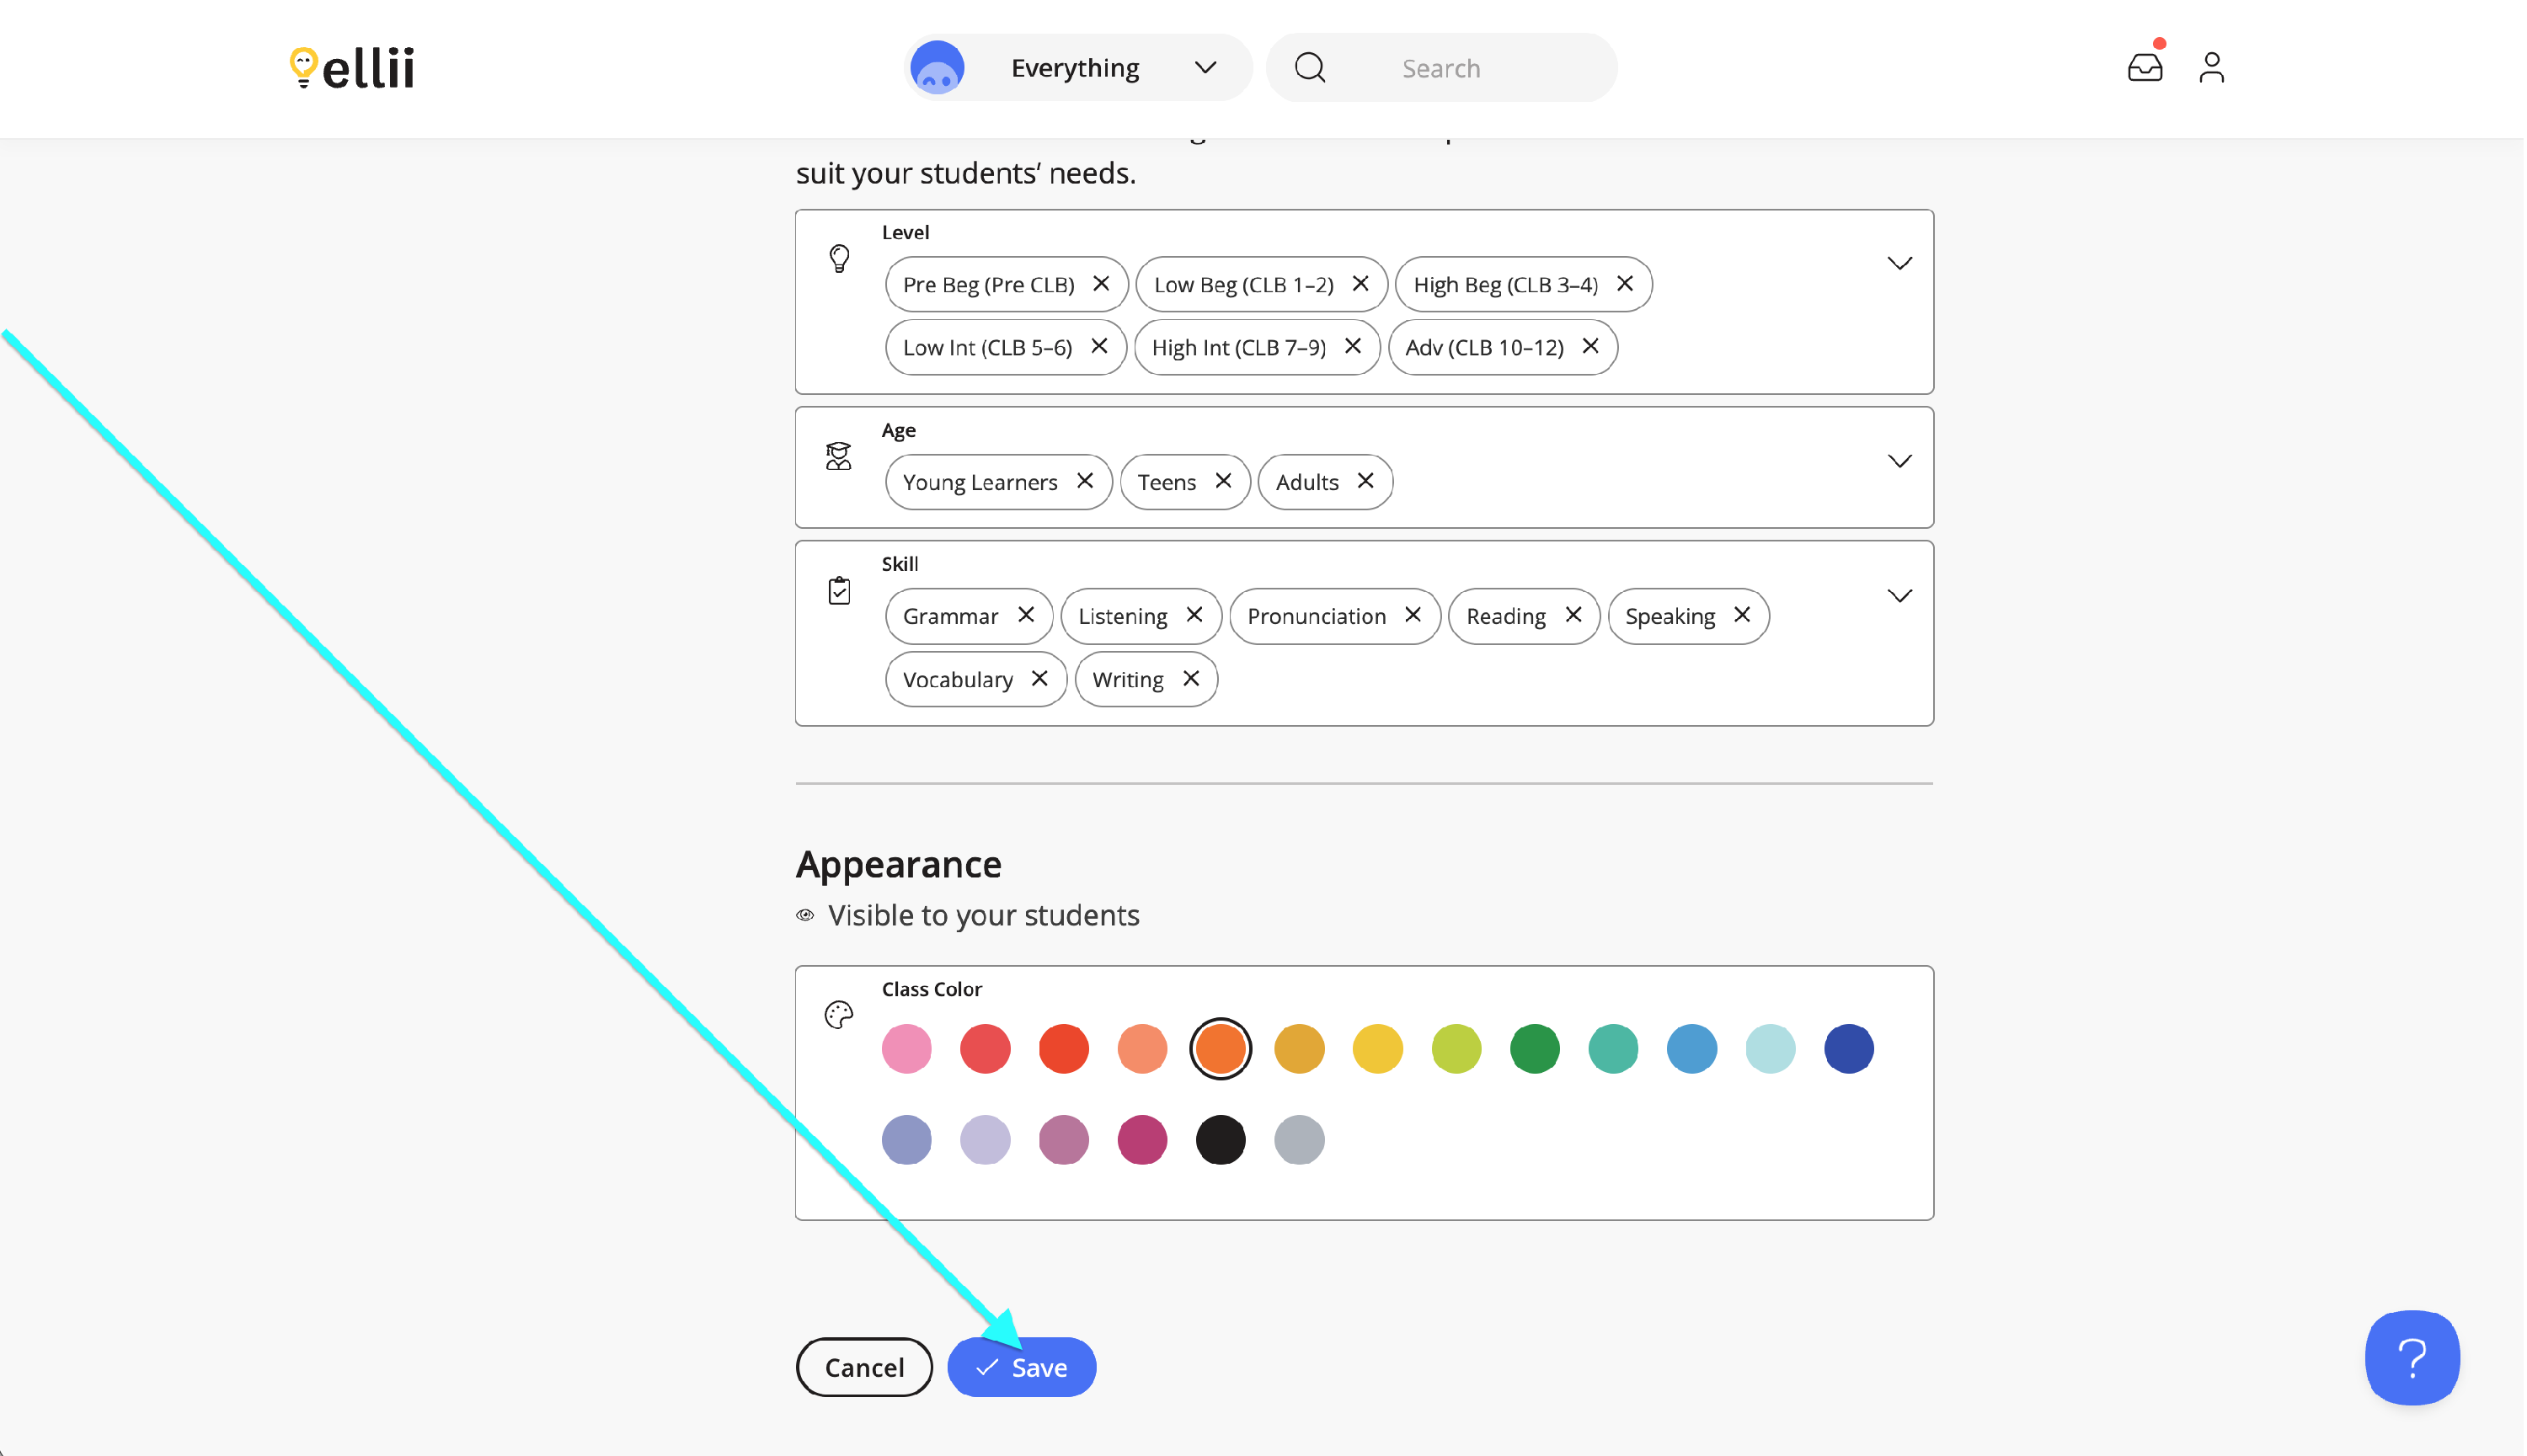Remove the Pre Beg (Pre CLB) tag
The image size is (2527, 1456).
tap(1101, 284)
